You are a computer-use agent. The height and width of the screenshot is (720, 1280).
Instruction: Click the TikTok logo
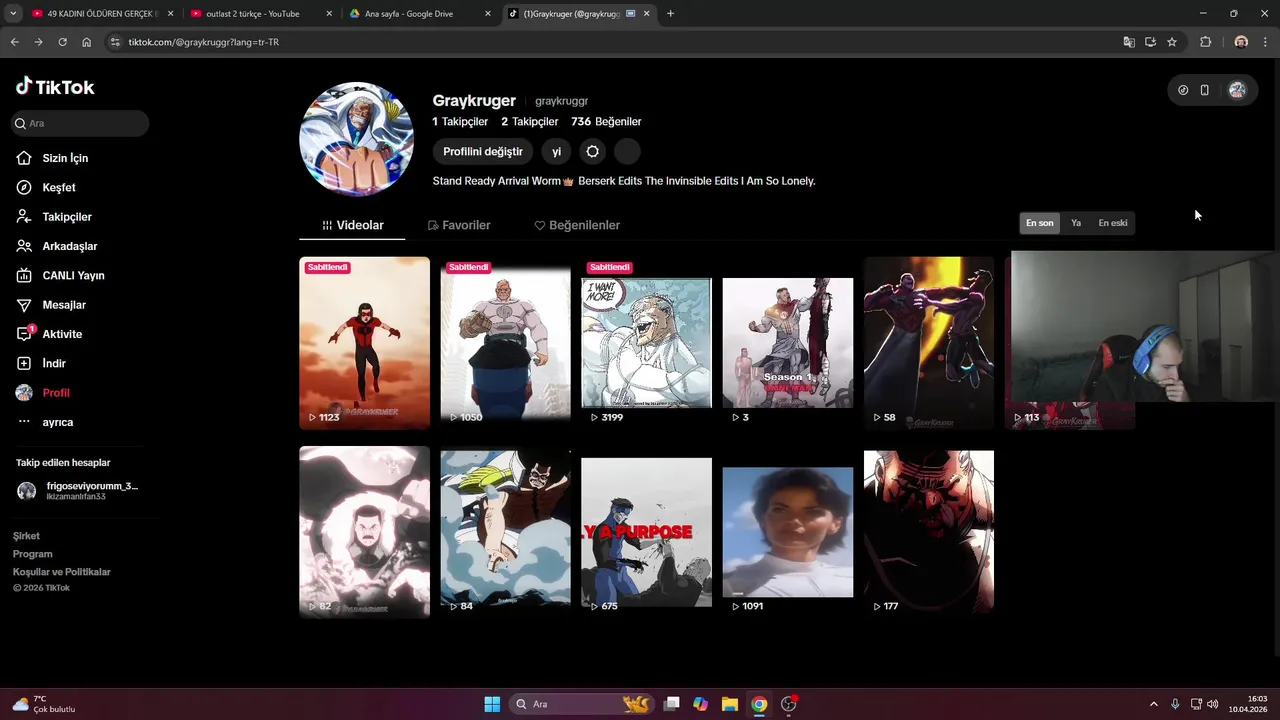pyautogui.click(x=55, y=87)
